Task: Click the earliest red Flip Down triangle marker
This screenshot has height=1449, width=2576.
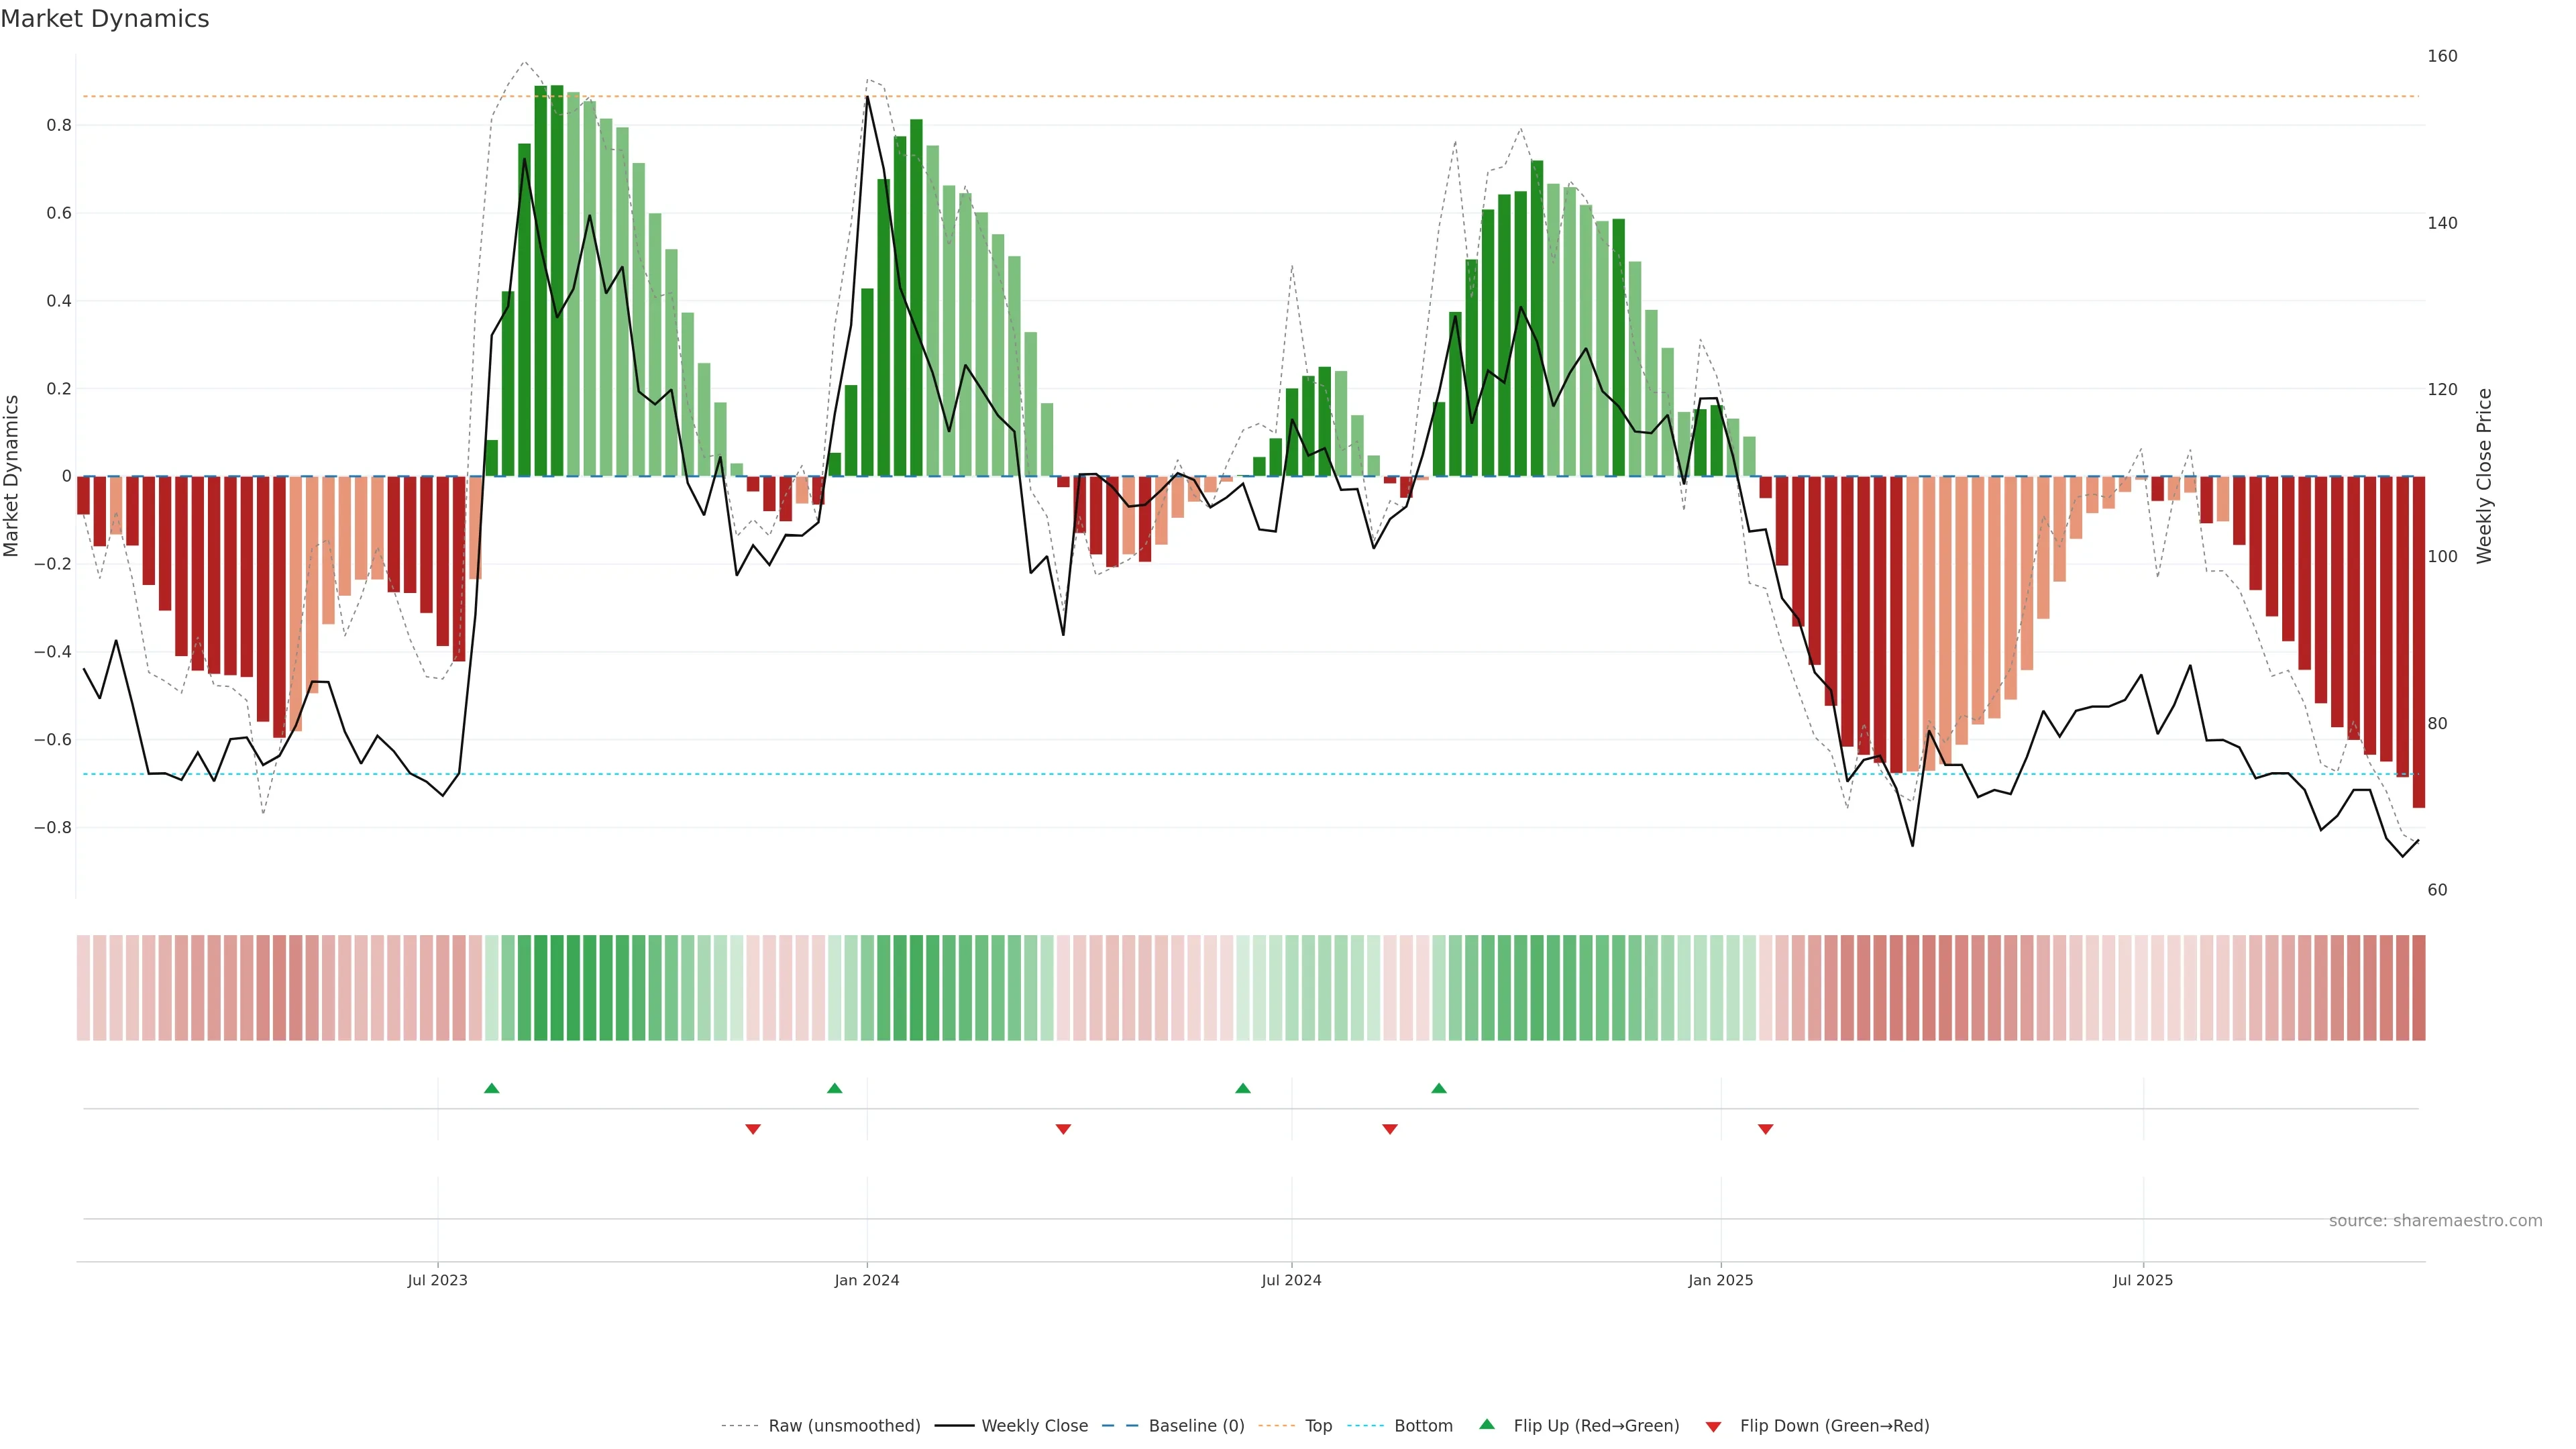Action: click(x=753, y=1129)
